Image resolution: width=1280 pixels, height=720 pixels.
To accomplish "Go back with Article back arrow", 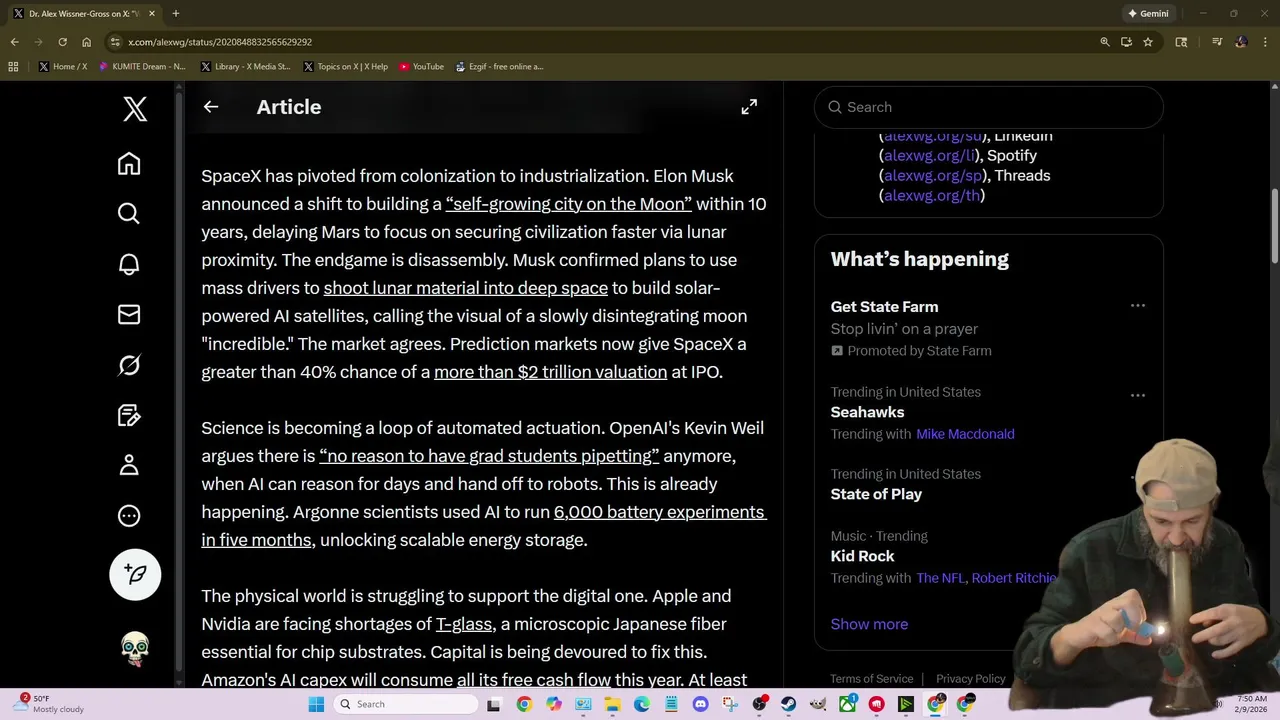I will [x=211, y=107].
